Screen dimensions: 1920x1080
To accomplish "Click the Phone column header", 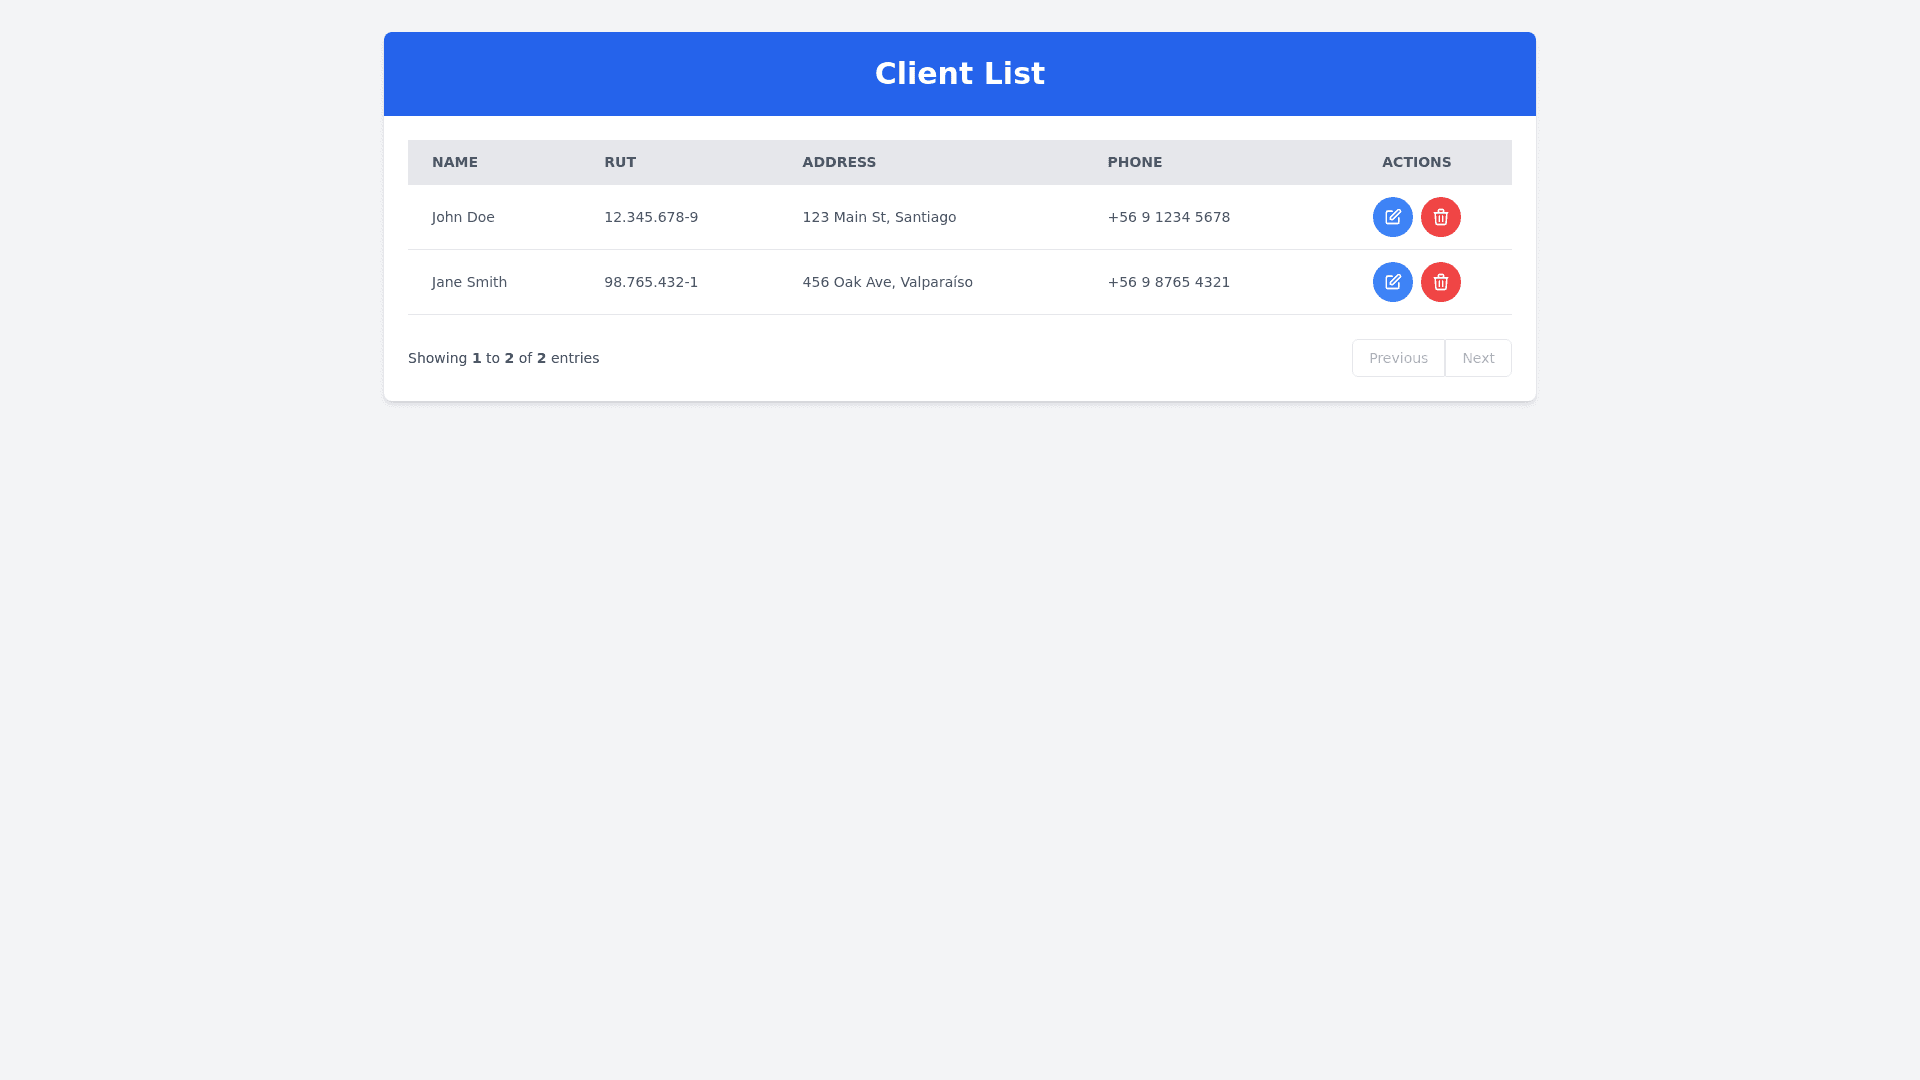I will click(1134, 162).
